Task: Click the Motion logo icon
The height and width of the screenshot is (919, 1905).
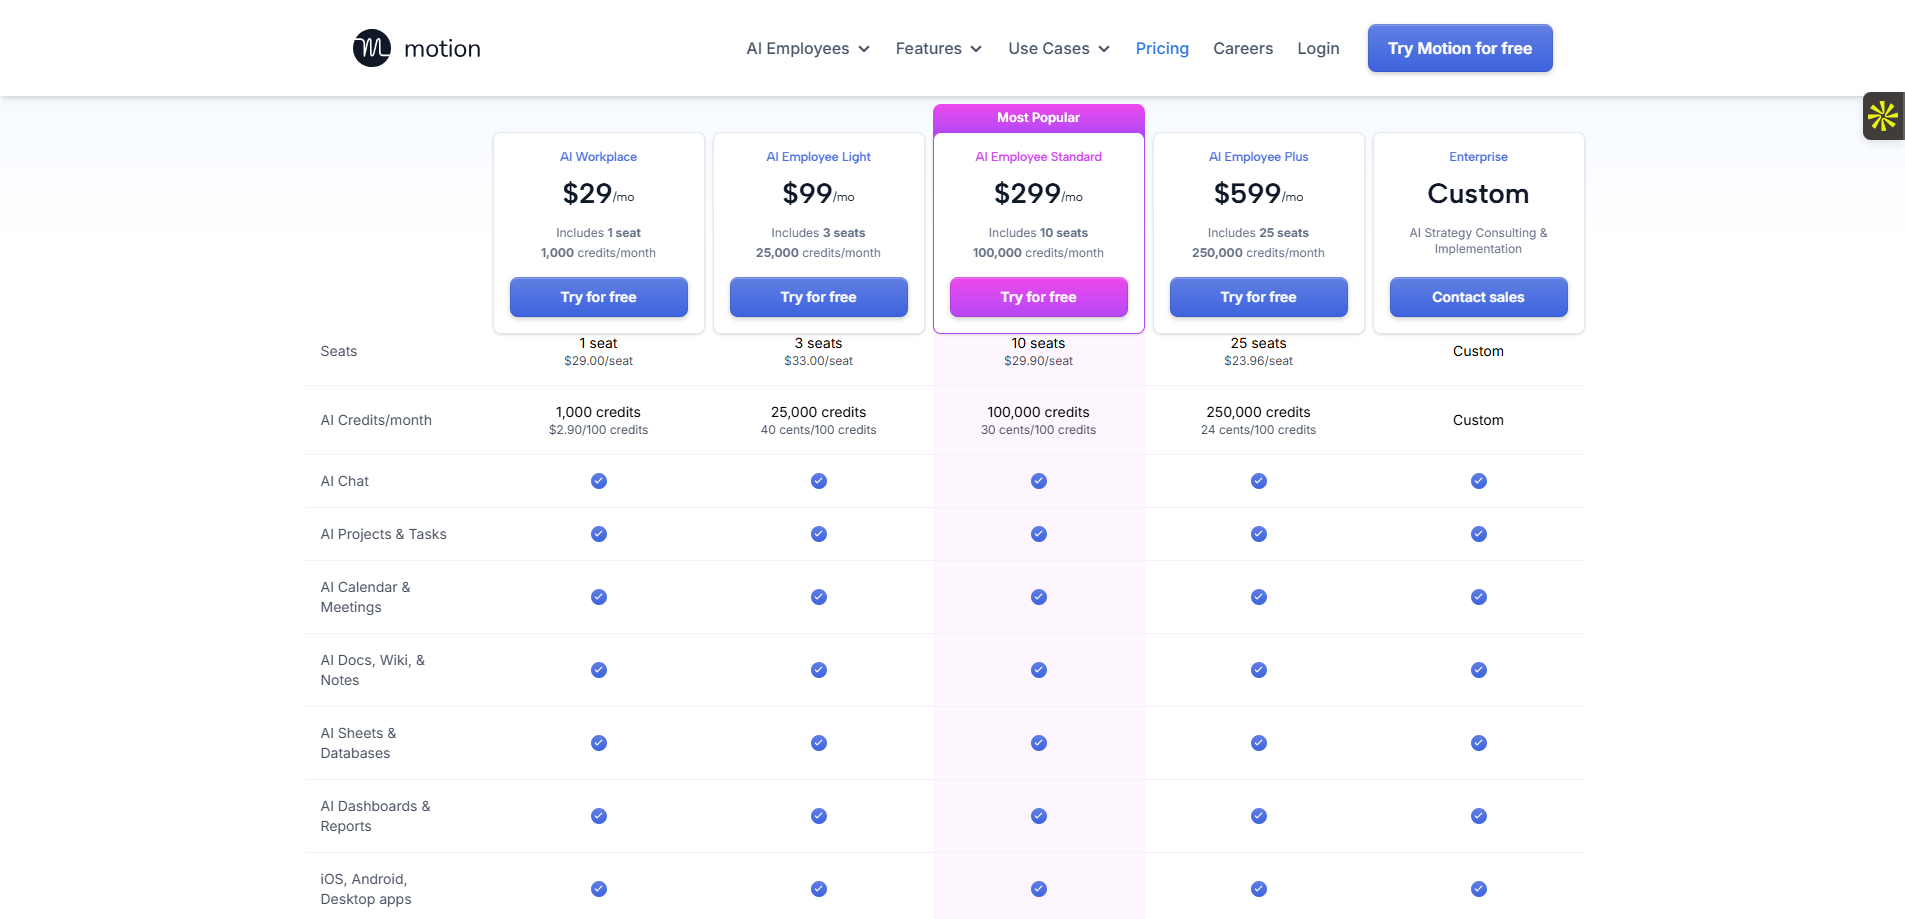Action: click(372, 48)
